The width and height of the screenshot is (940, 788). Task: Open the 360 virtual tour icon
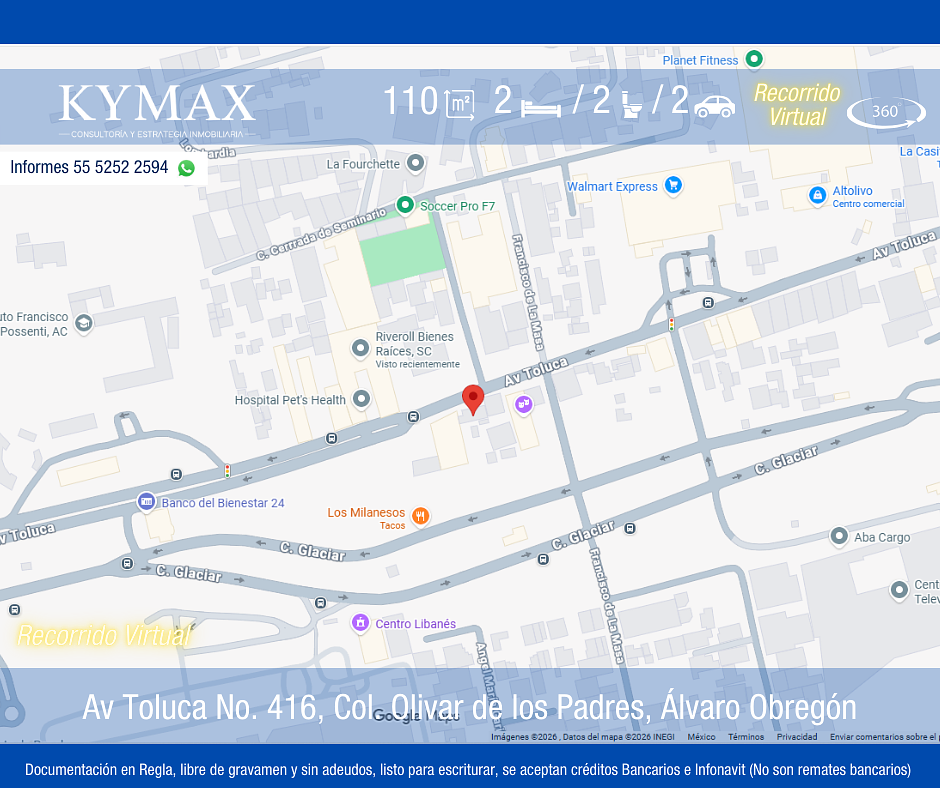tap(885, 112)
